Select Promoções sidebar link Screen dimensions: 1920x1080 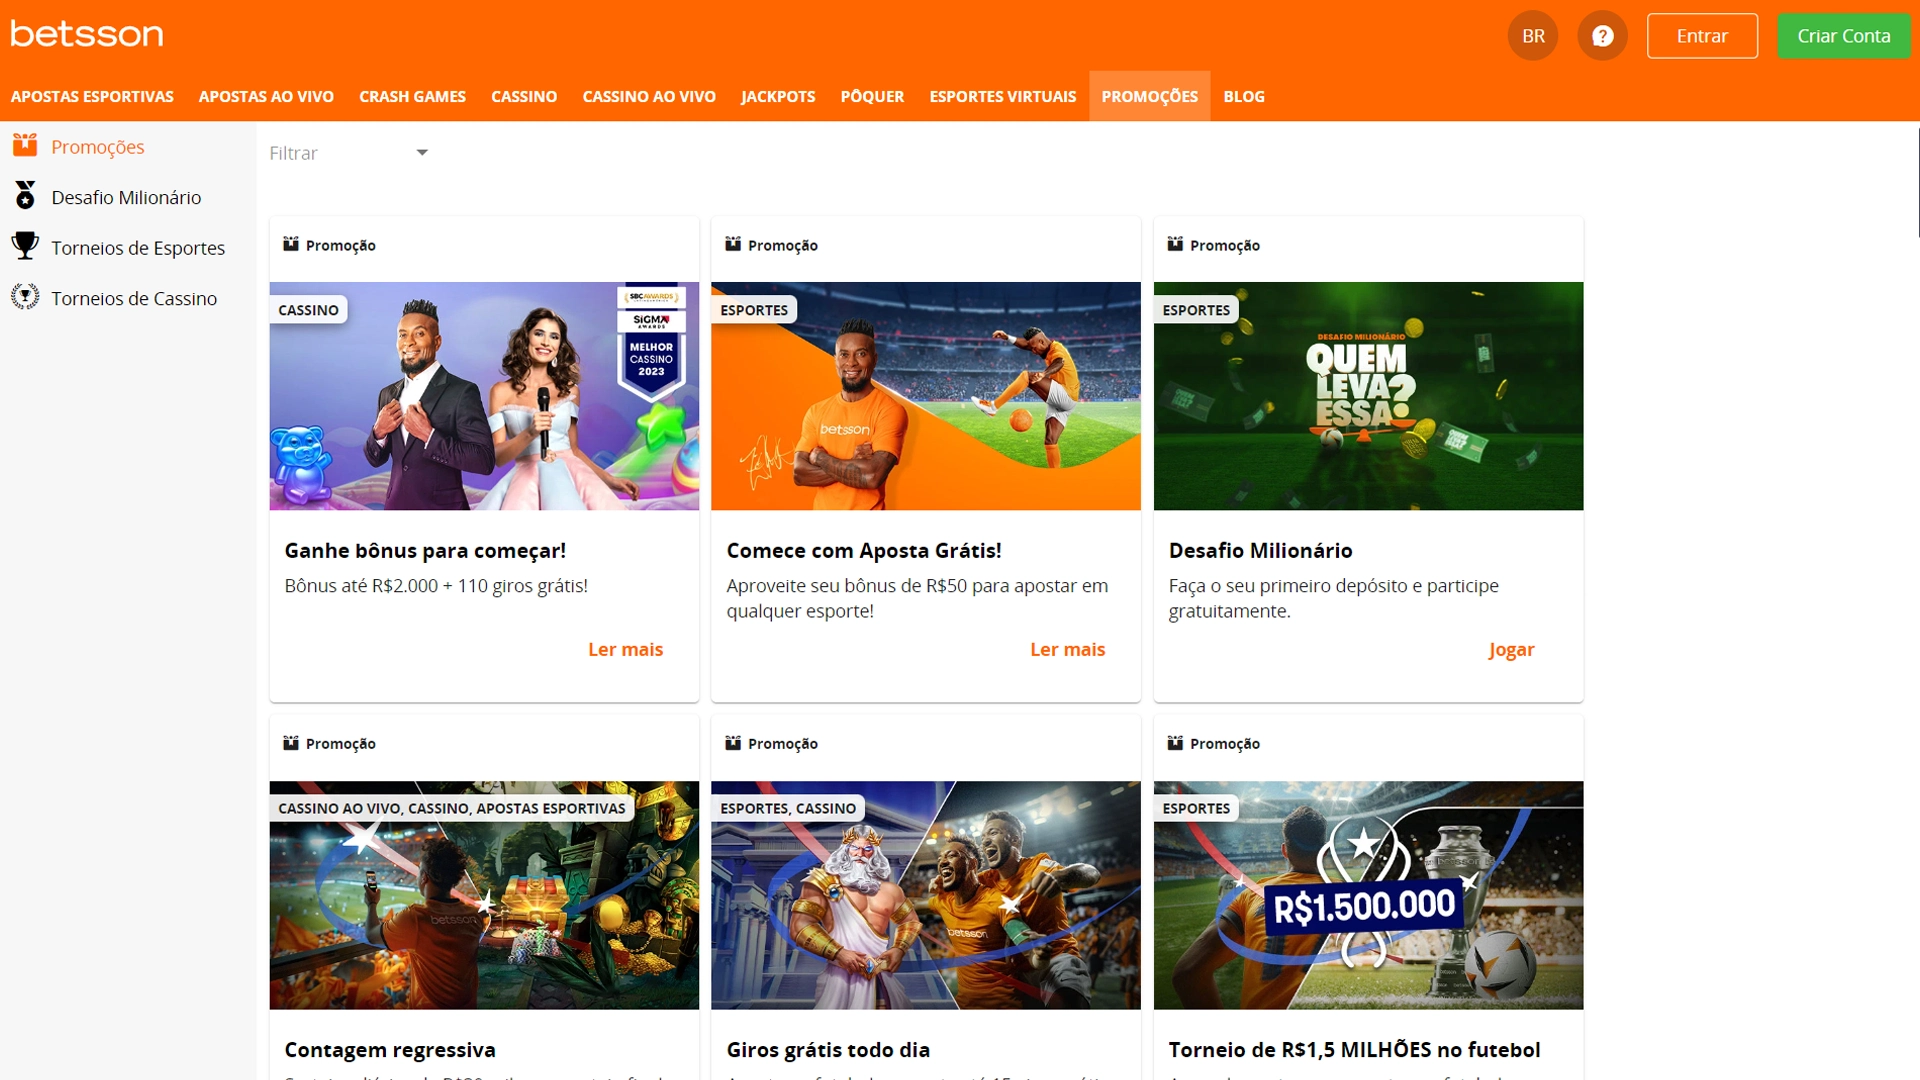(x=98, y=147)
